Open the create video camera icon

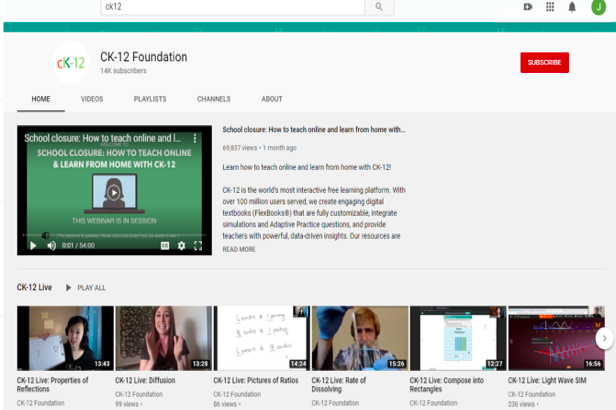(528, 7)
